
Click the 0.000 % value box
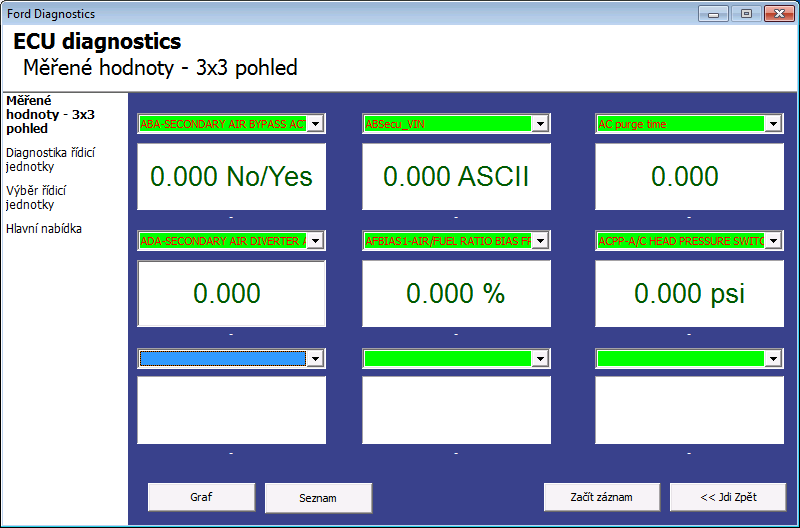pos(456,293)
